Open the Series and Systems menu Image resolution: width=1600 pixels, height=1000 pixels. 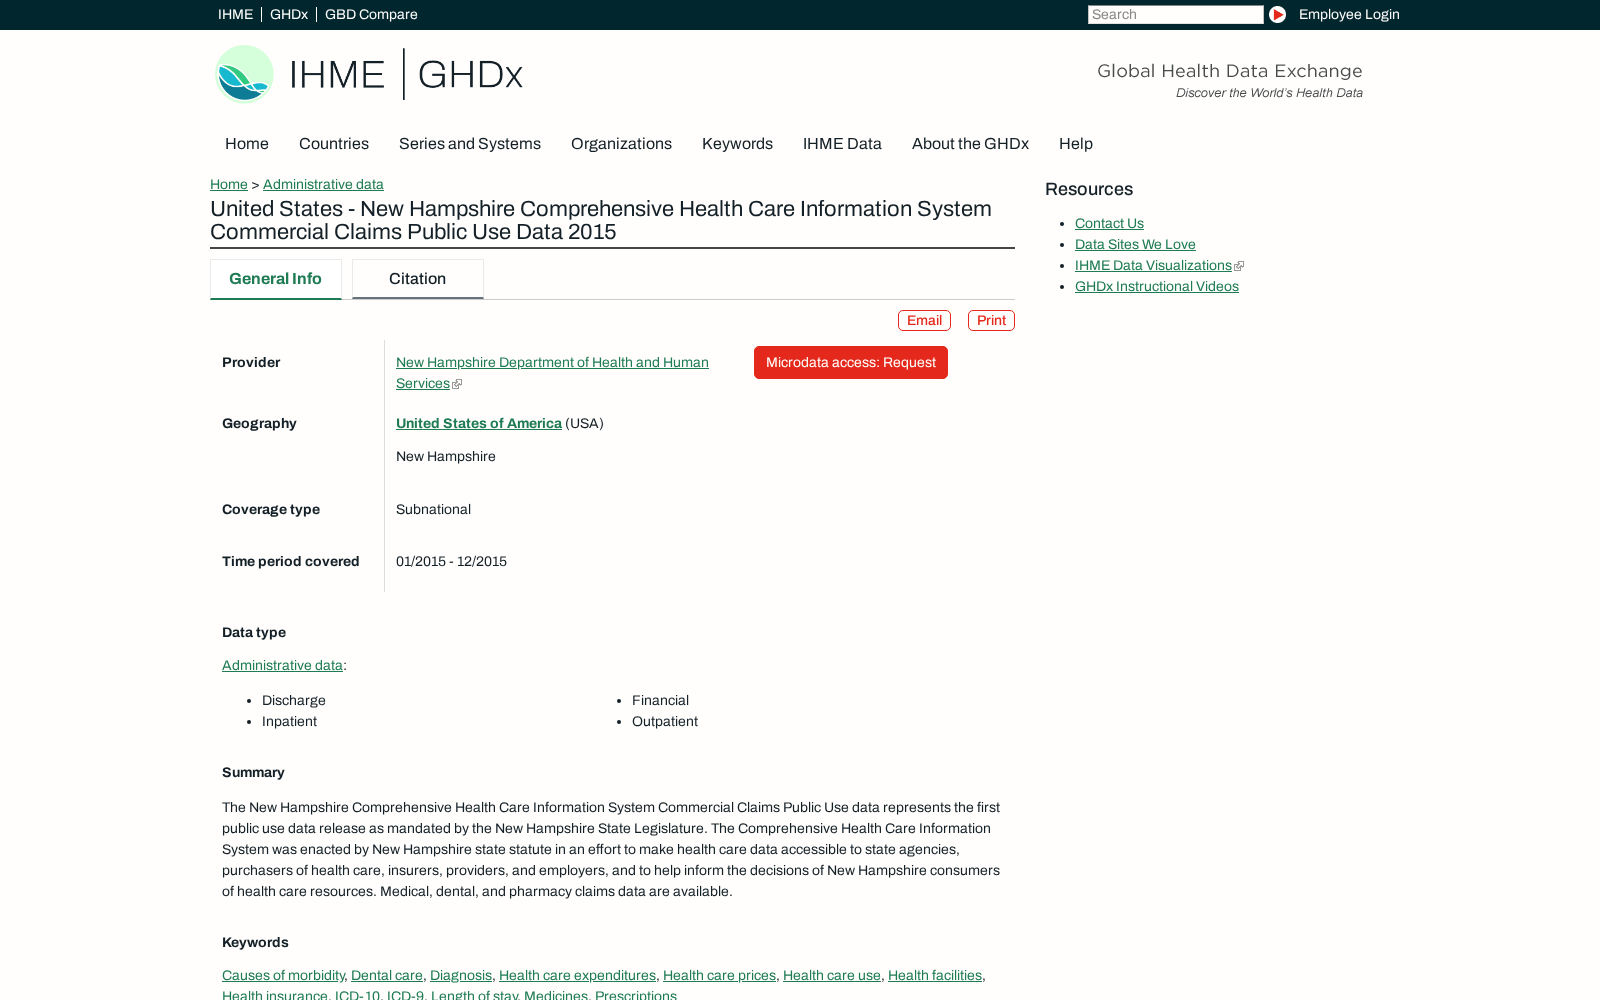(x=470, y=144)
